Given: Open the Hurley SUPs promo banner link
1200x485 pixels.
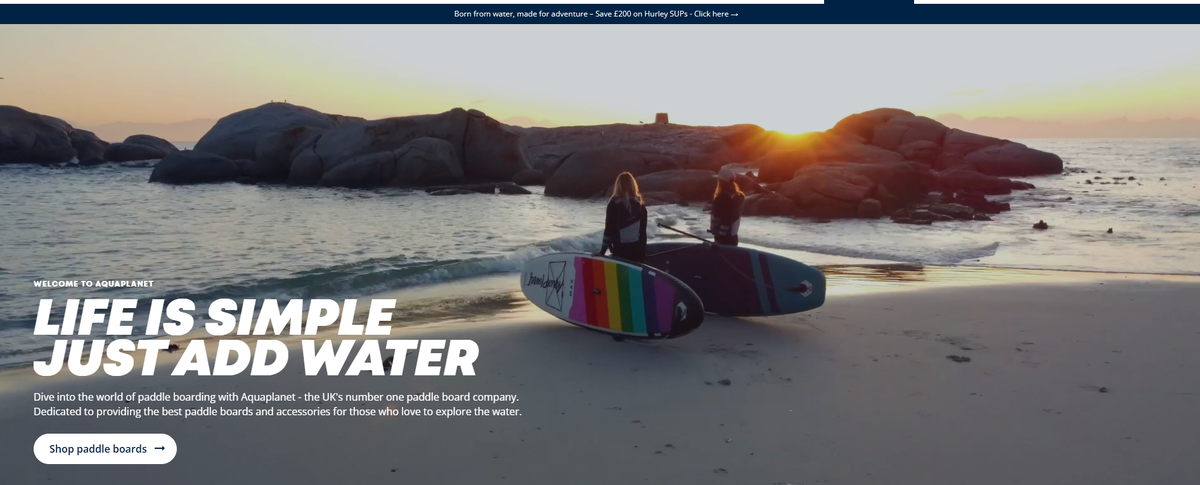Looking at the screenshot, I should click(x=596, y=15).
